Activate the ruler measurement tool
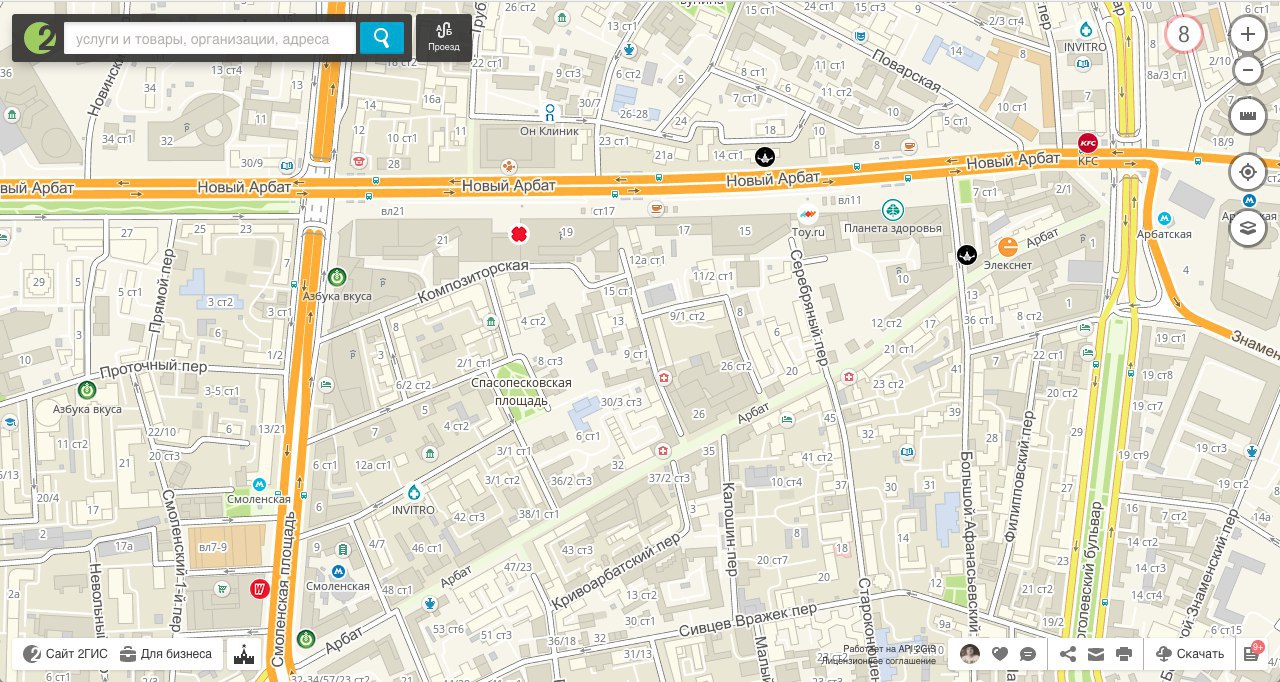1280x682 pixels. tap(1247, 116)
